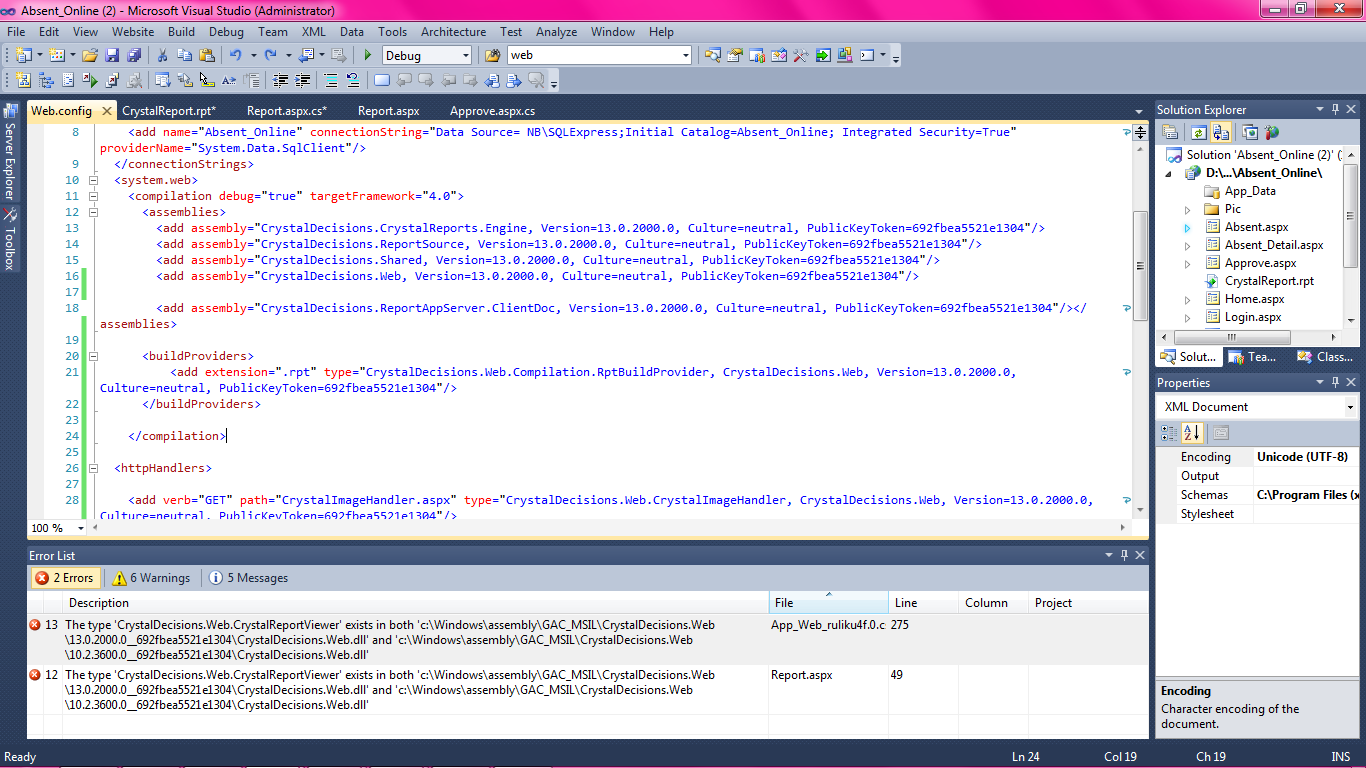Click ASP.NET Configuration icon in Solution Explorer
Viewport: 1366px width, 768px height.
pos(1272,132)
